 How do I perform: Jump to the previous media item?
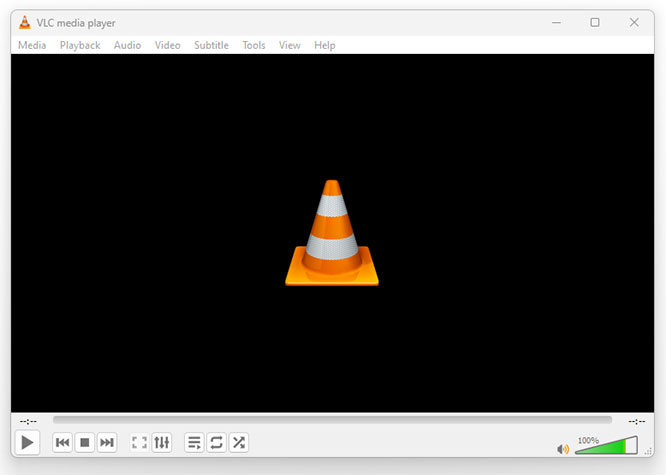click(x=62, y=443)
